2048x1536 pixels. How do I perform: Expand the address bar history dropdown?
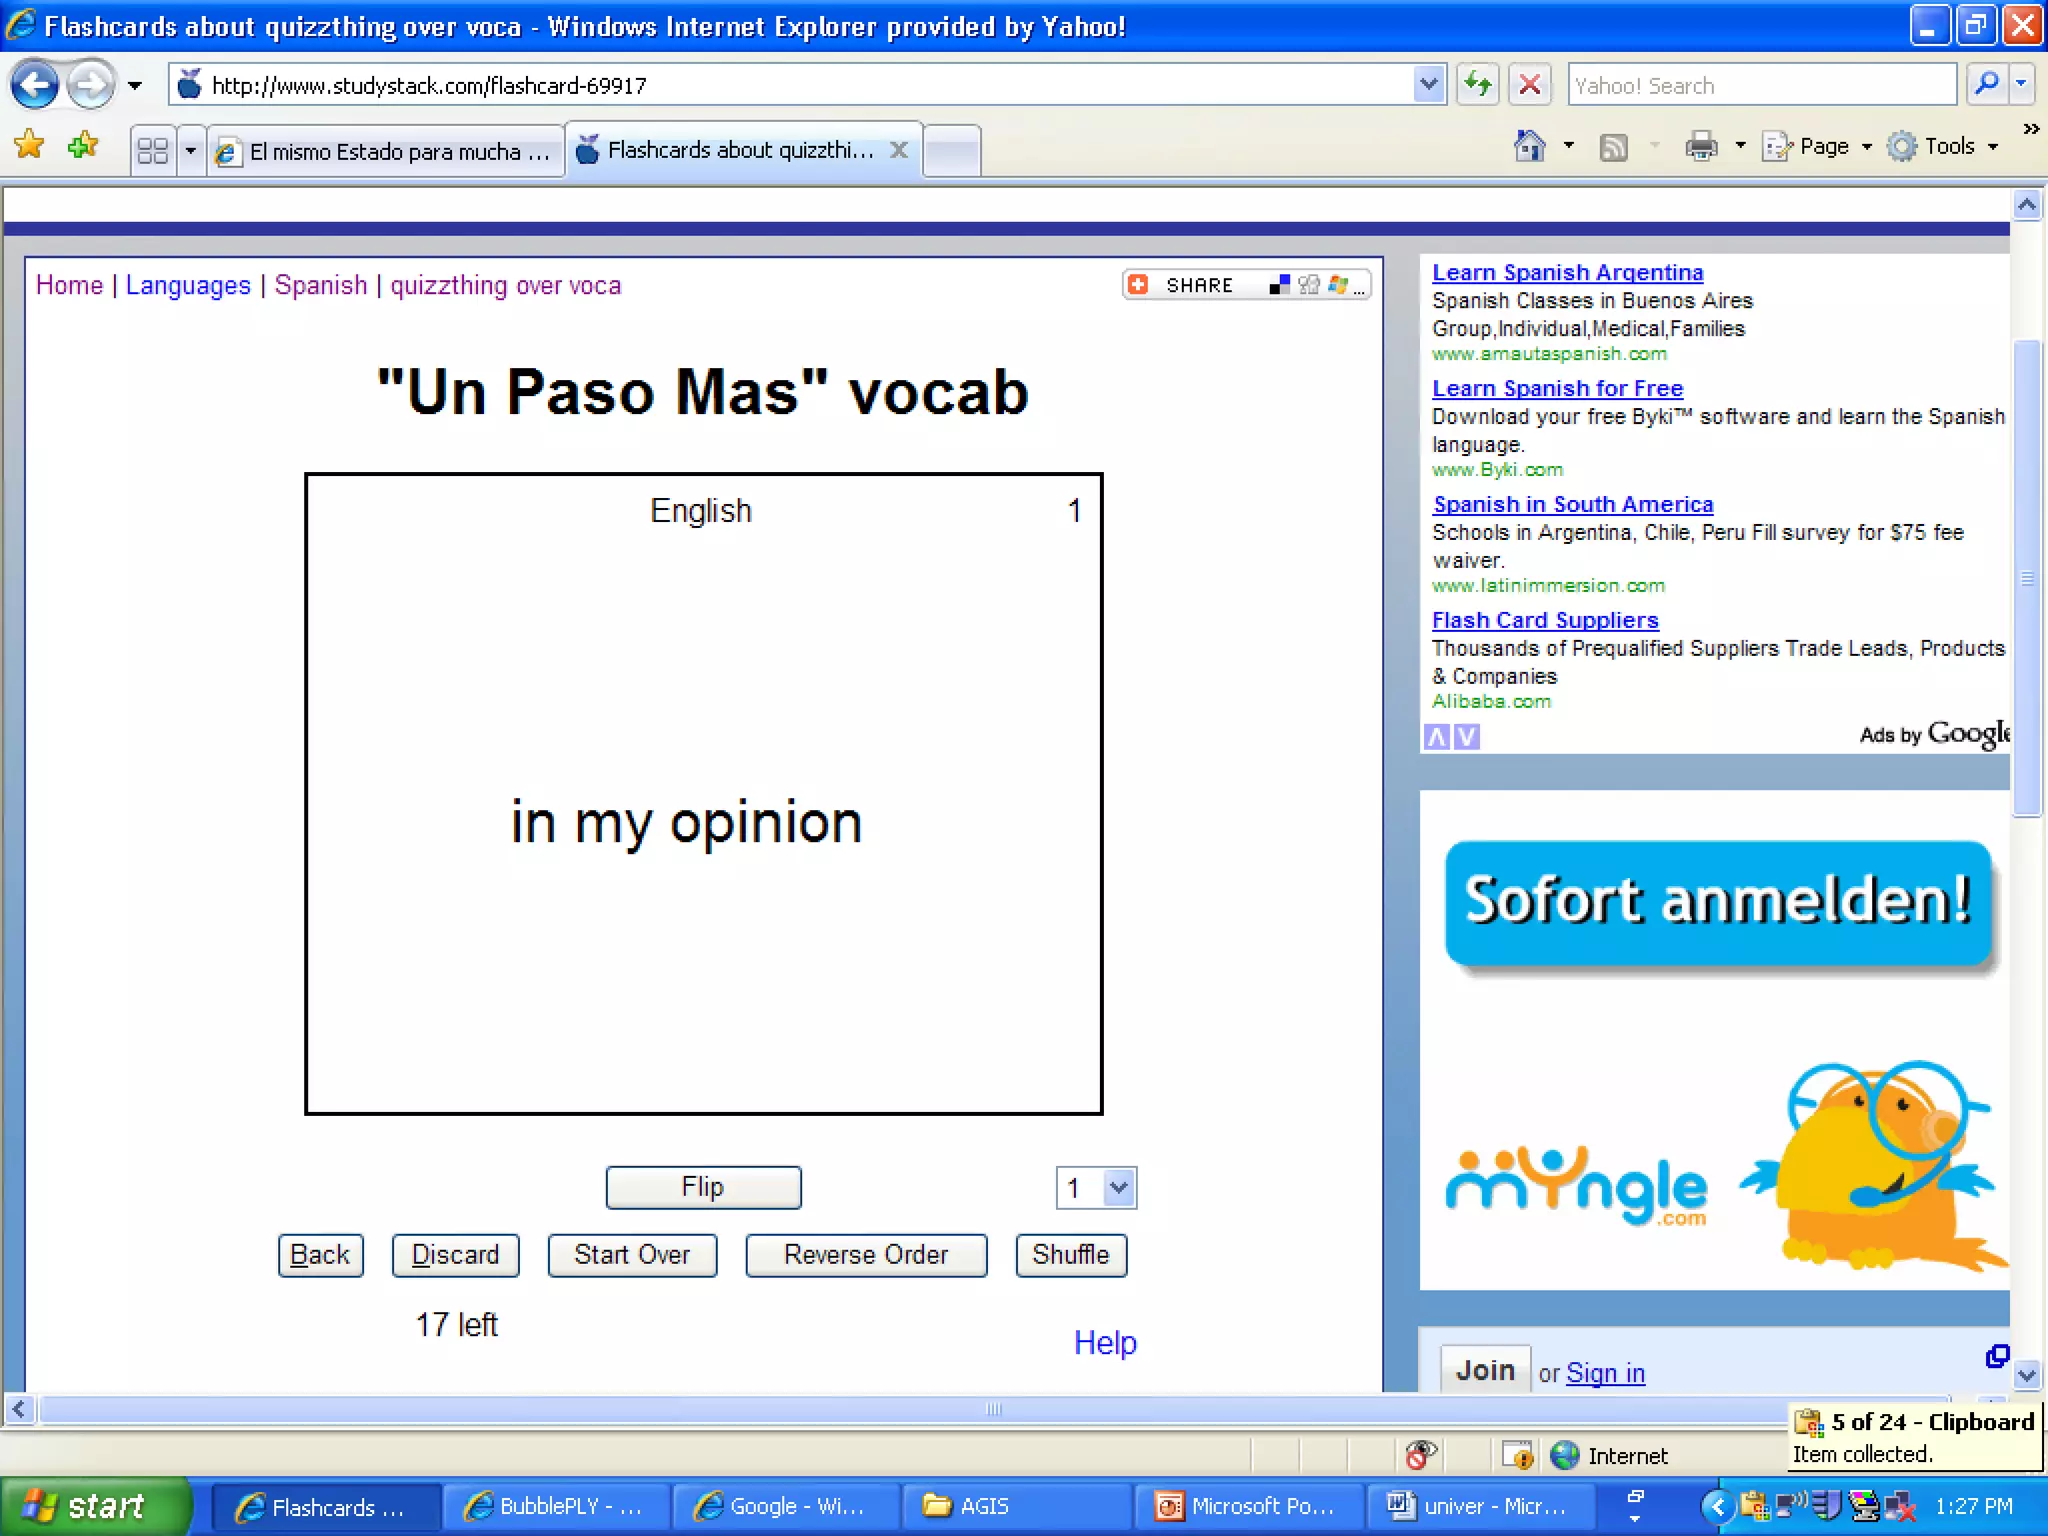pyautogui.click(x=1429, y=85)
